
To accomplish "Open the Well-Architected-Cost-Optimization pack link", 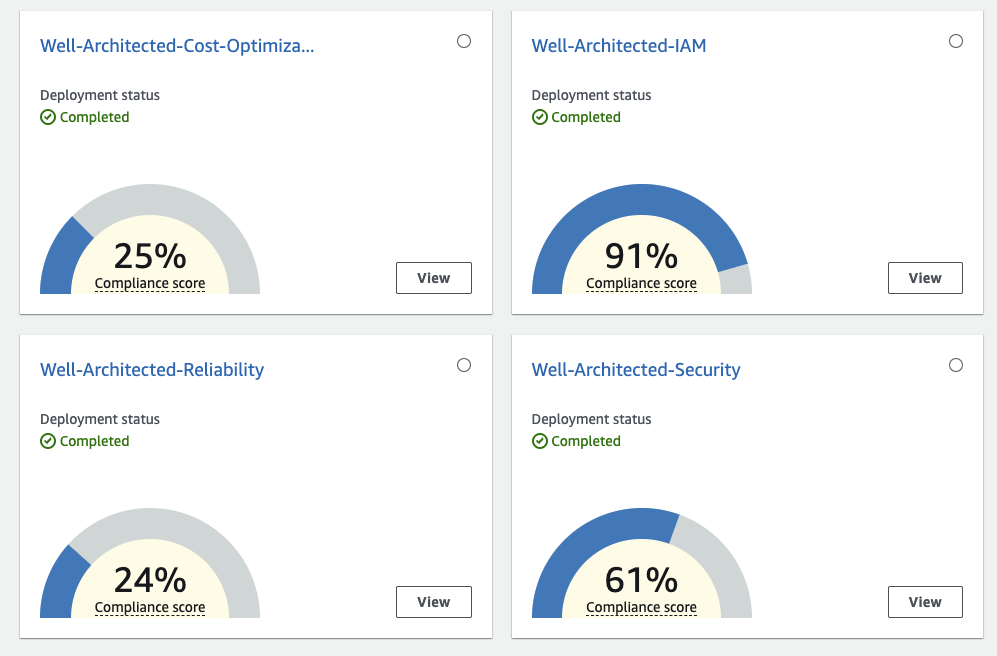I will pos(177,46).
